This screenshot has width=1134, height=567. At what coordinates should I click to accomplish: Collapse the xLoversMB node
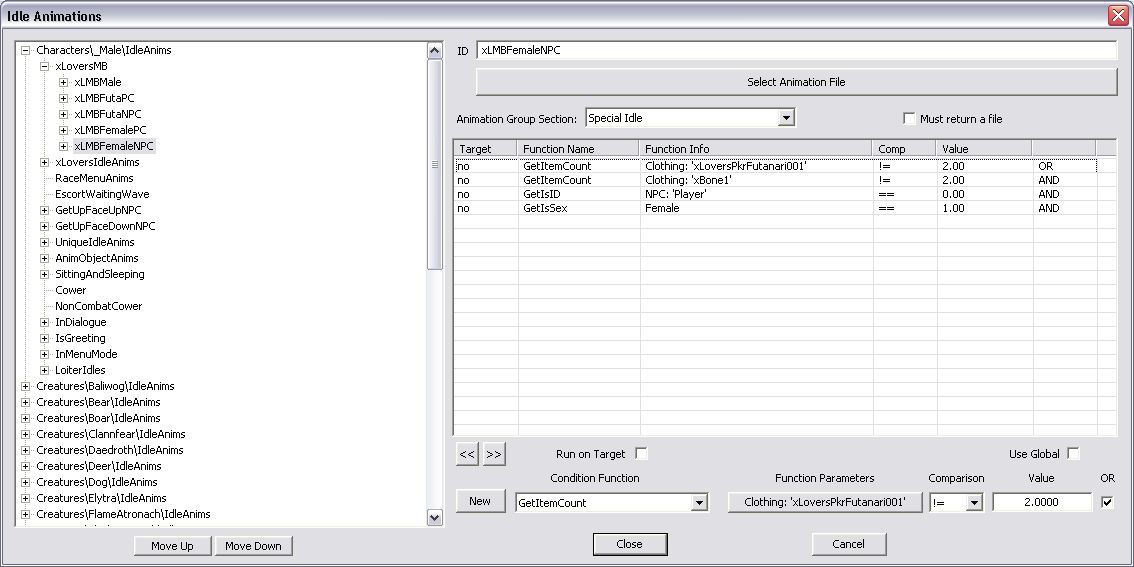(45, 67)
